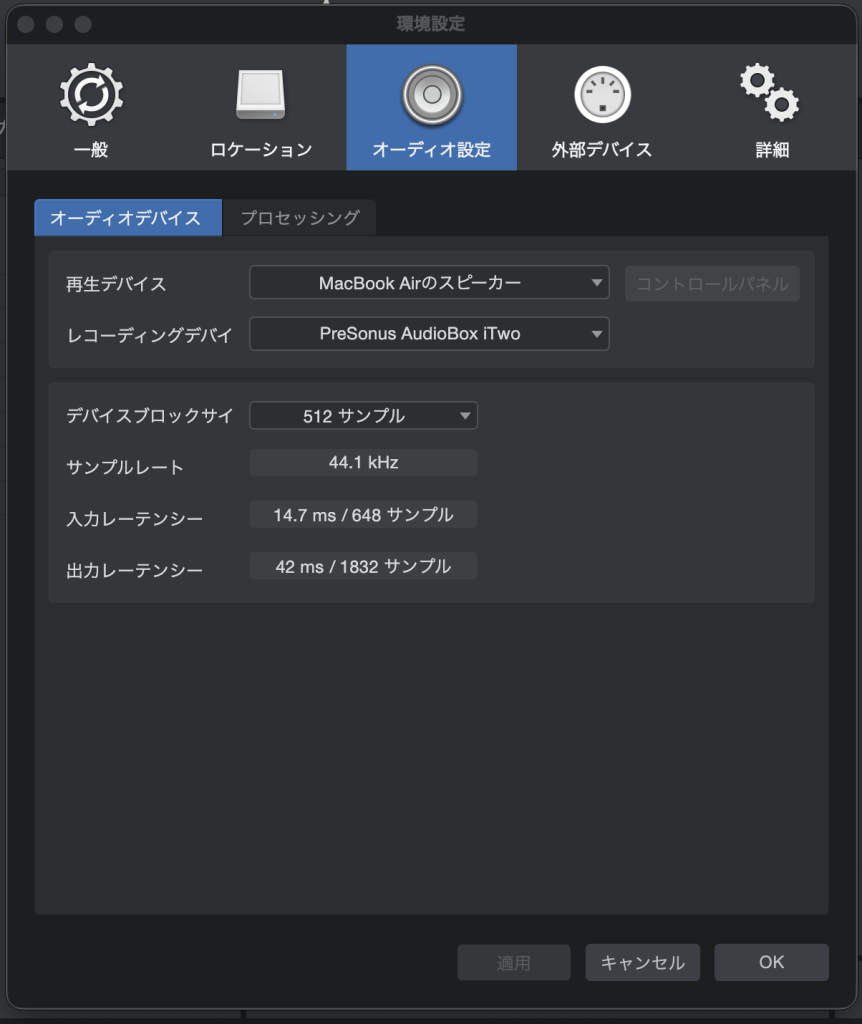
Task: Expand the 再生デバイス dropdown showing MacBook Airのスピーカー
Action: point(428,283)
